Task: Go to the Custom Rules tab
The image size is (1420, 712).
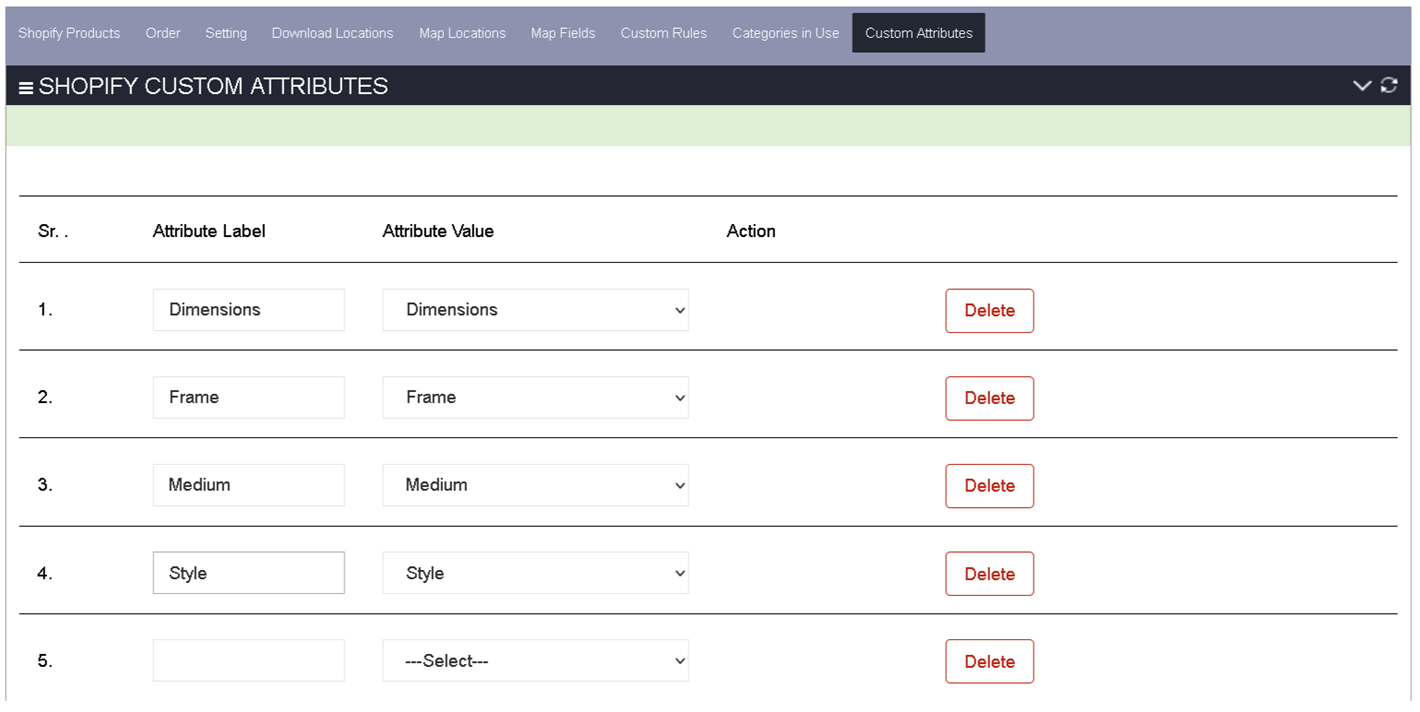Action: click(664, 33)
